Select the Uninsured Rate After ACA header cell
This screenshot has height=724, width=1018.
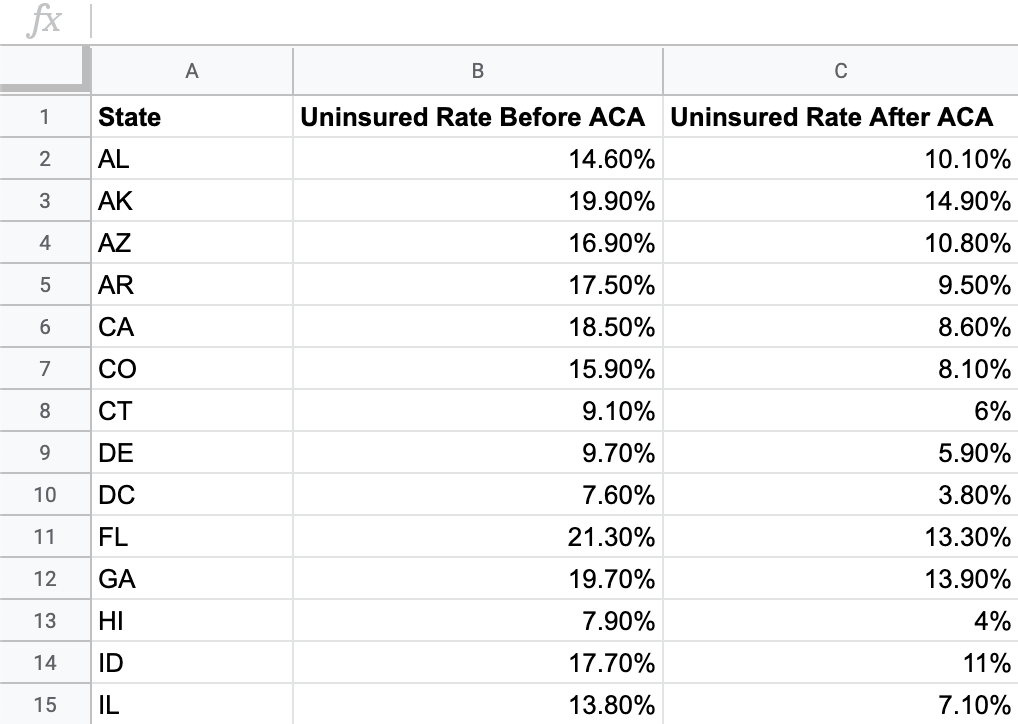(840, 117)
